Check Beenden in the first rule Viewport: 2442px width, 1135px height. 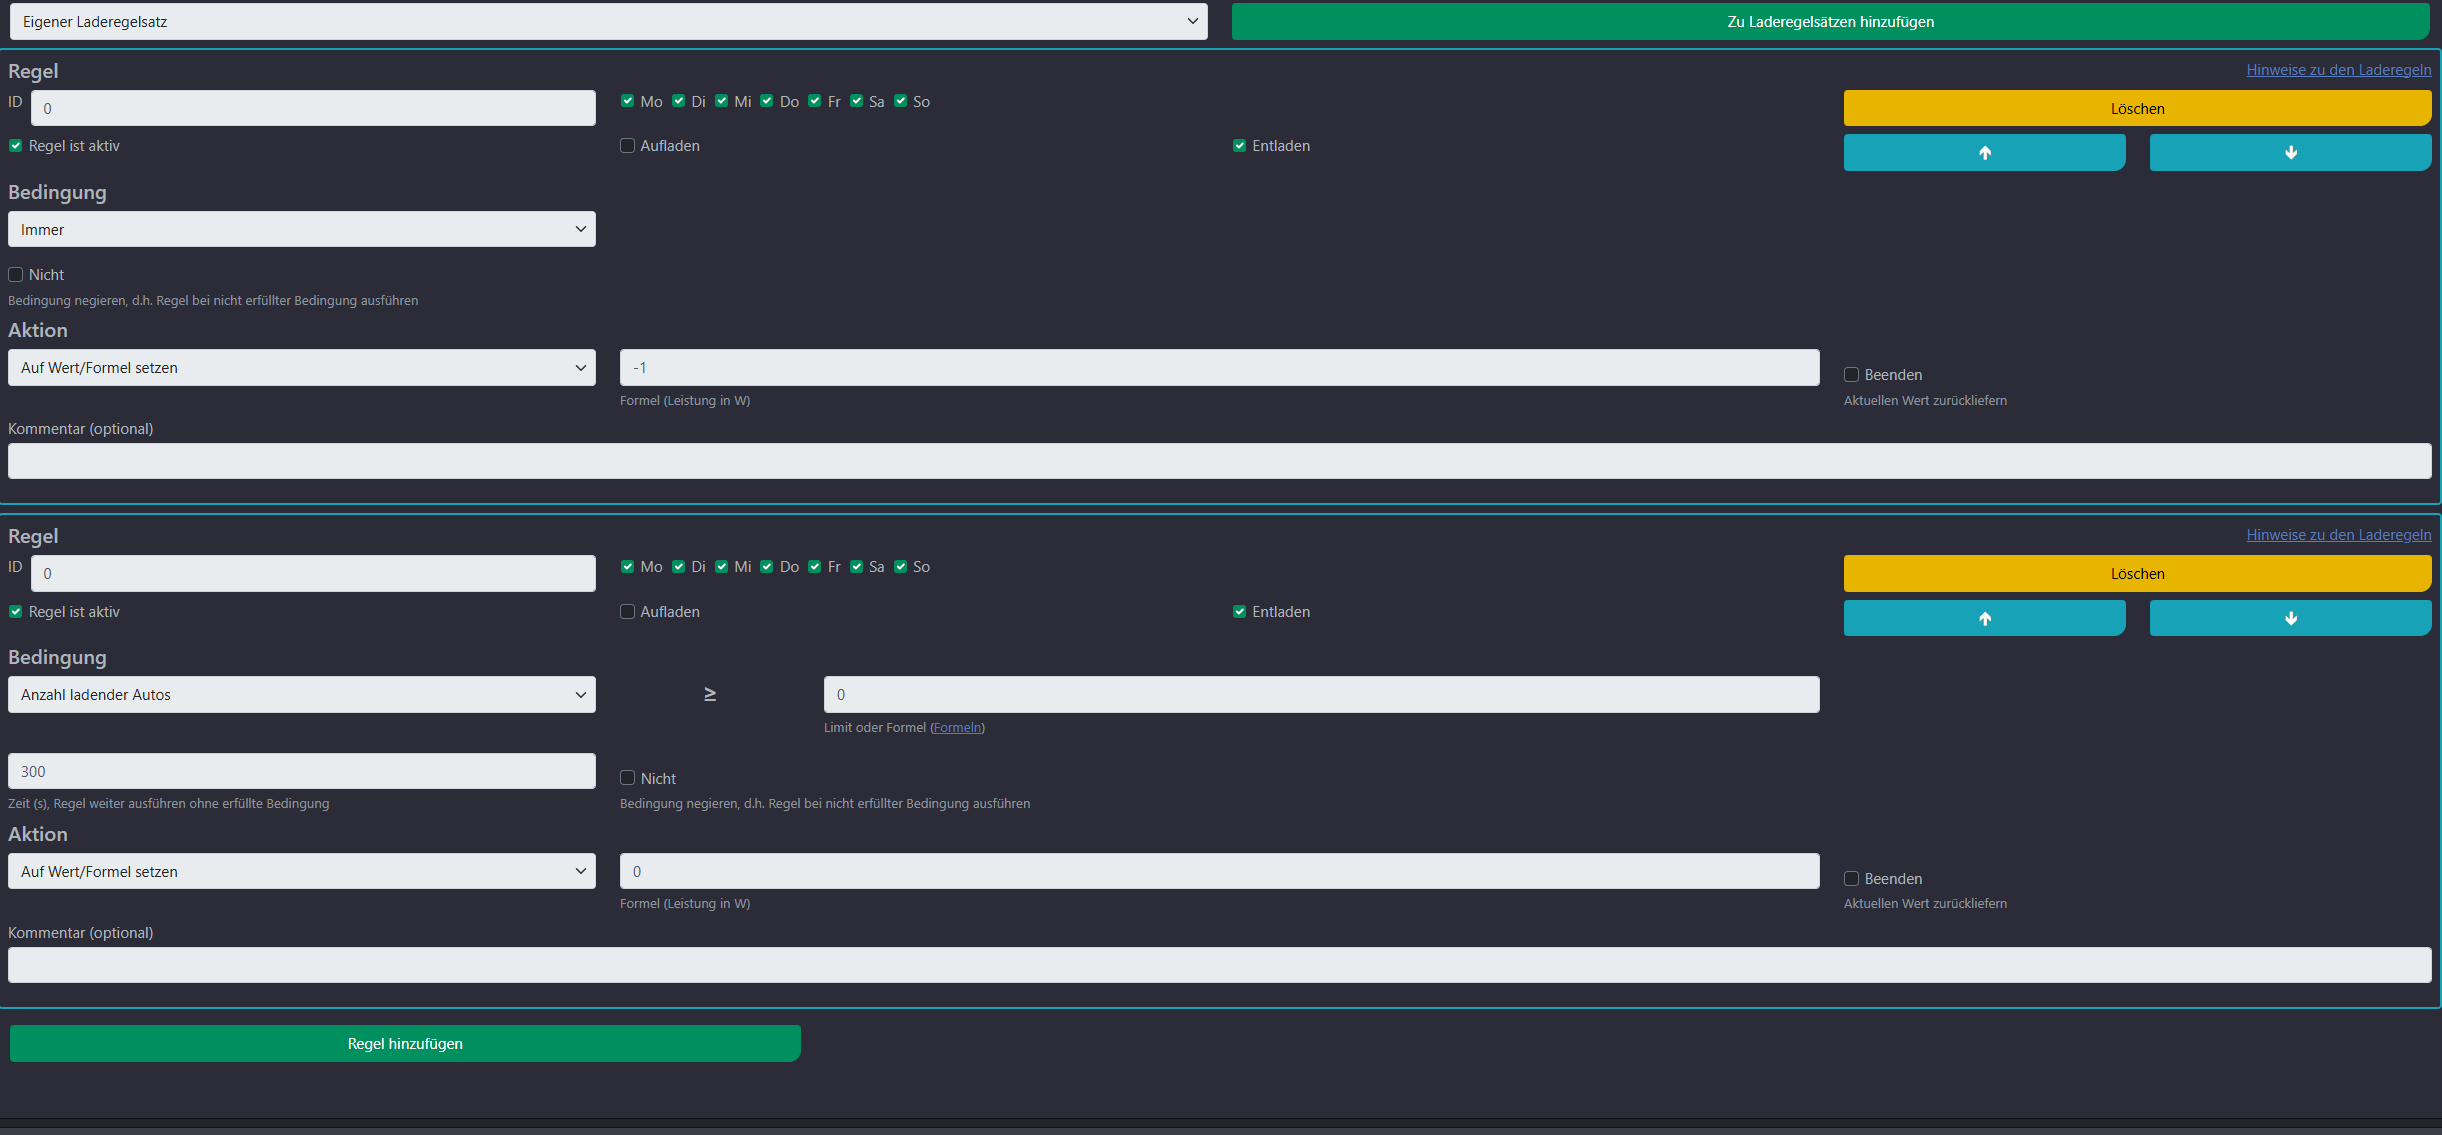(x=1852, y=375)
